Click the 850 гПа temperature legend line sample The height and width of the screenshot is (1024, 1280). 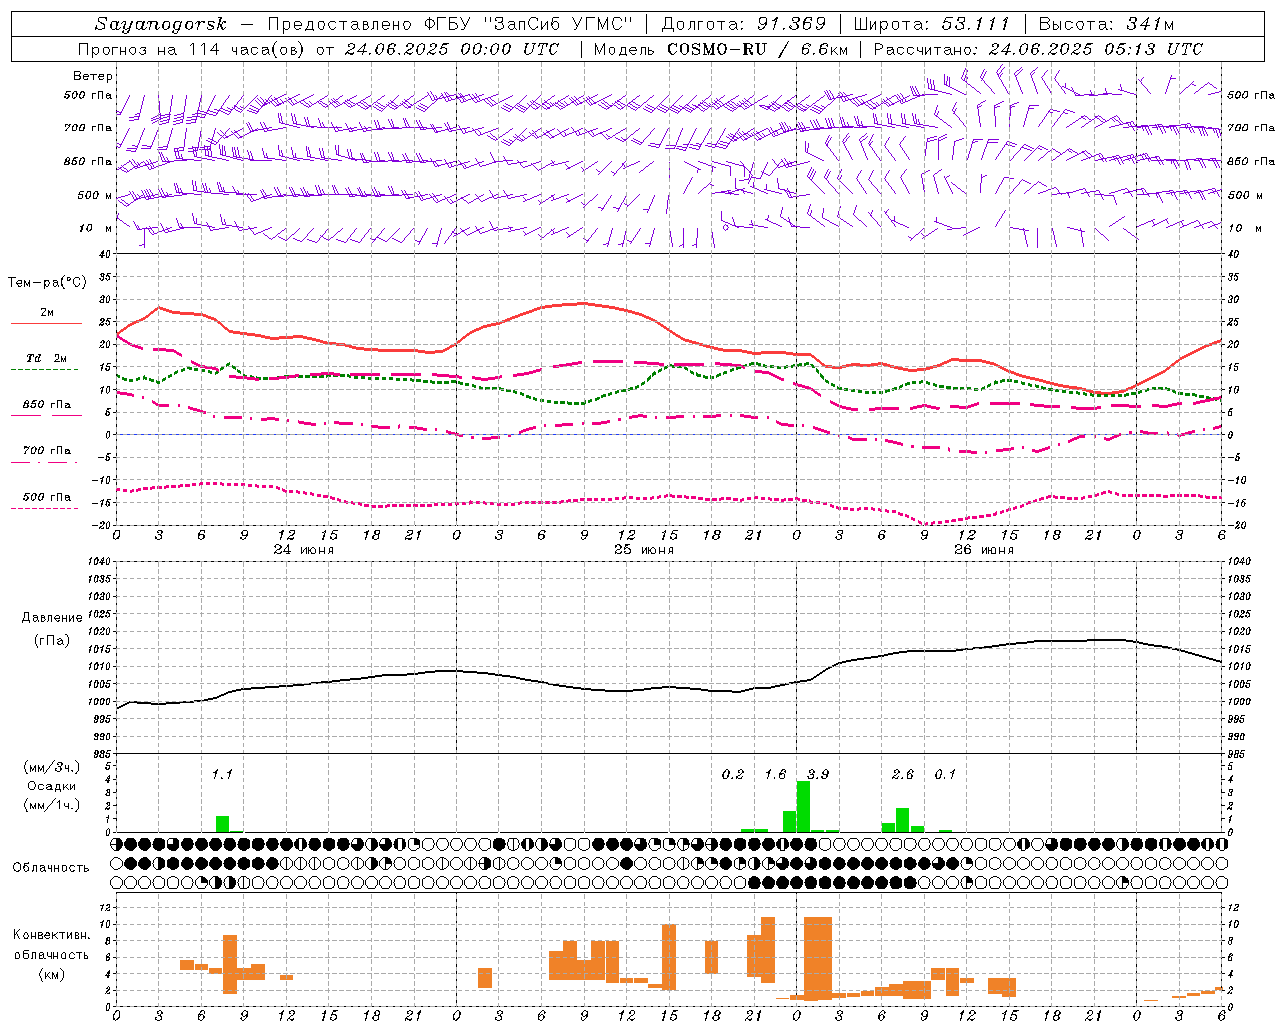[x=46, y=415]
